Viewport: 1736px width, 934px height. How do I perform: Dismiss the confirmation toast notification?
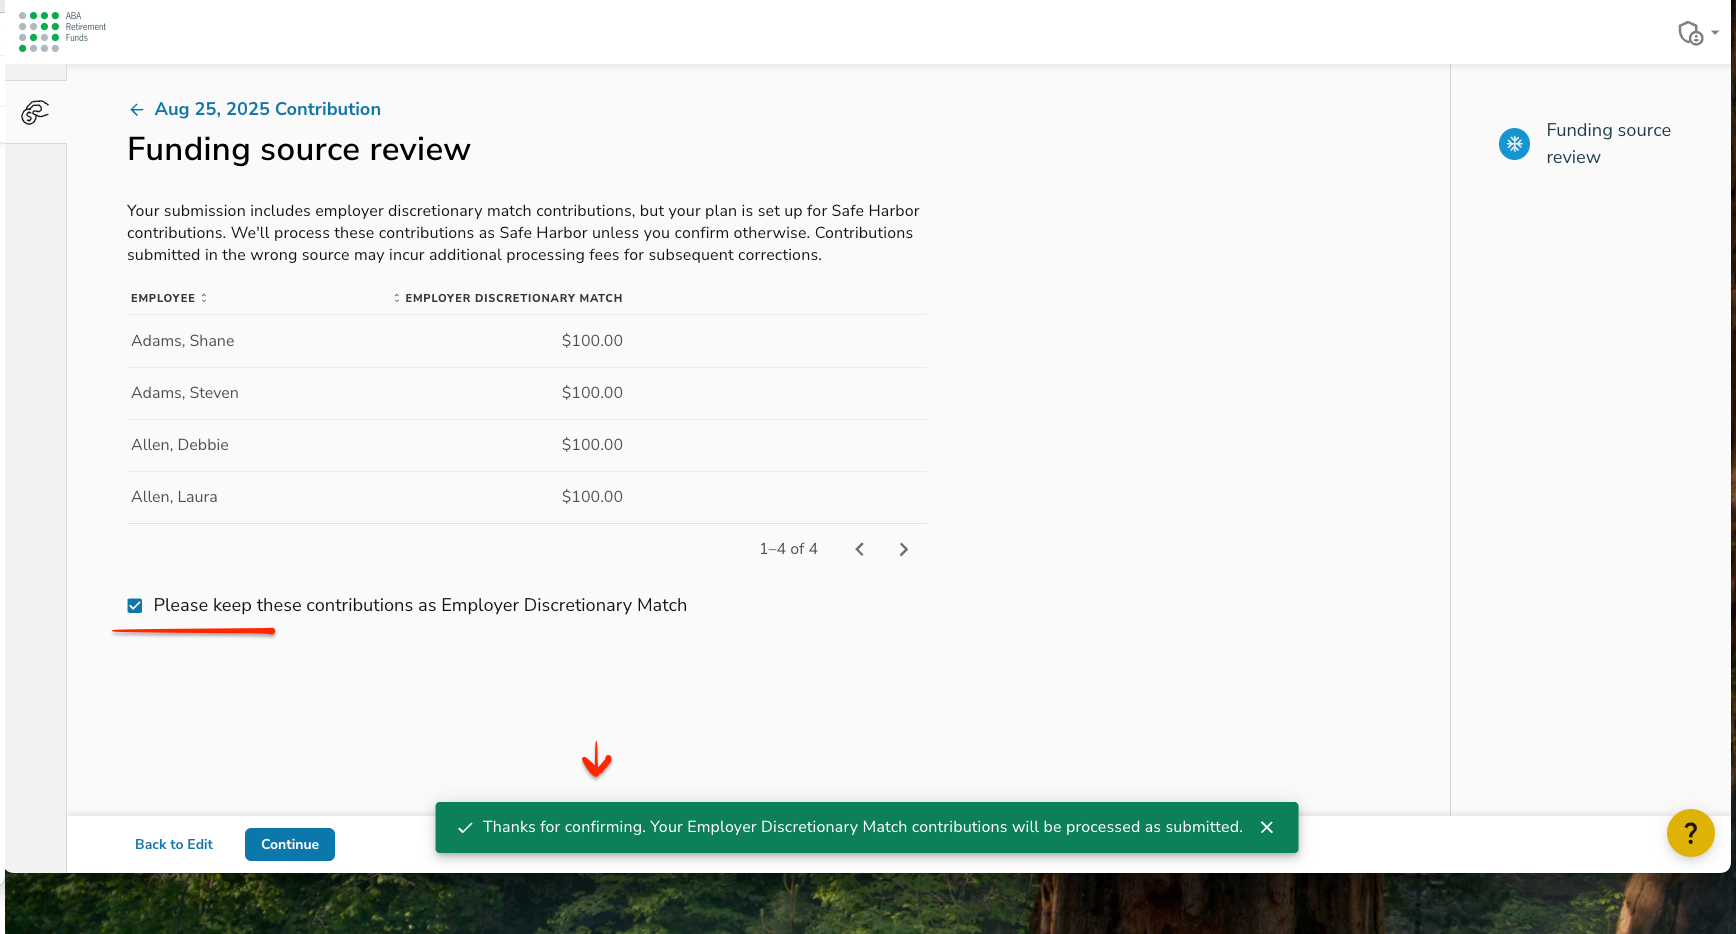pos(1267,827)
